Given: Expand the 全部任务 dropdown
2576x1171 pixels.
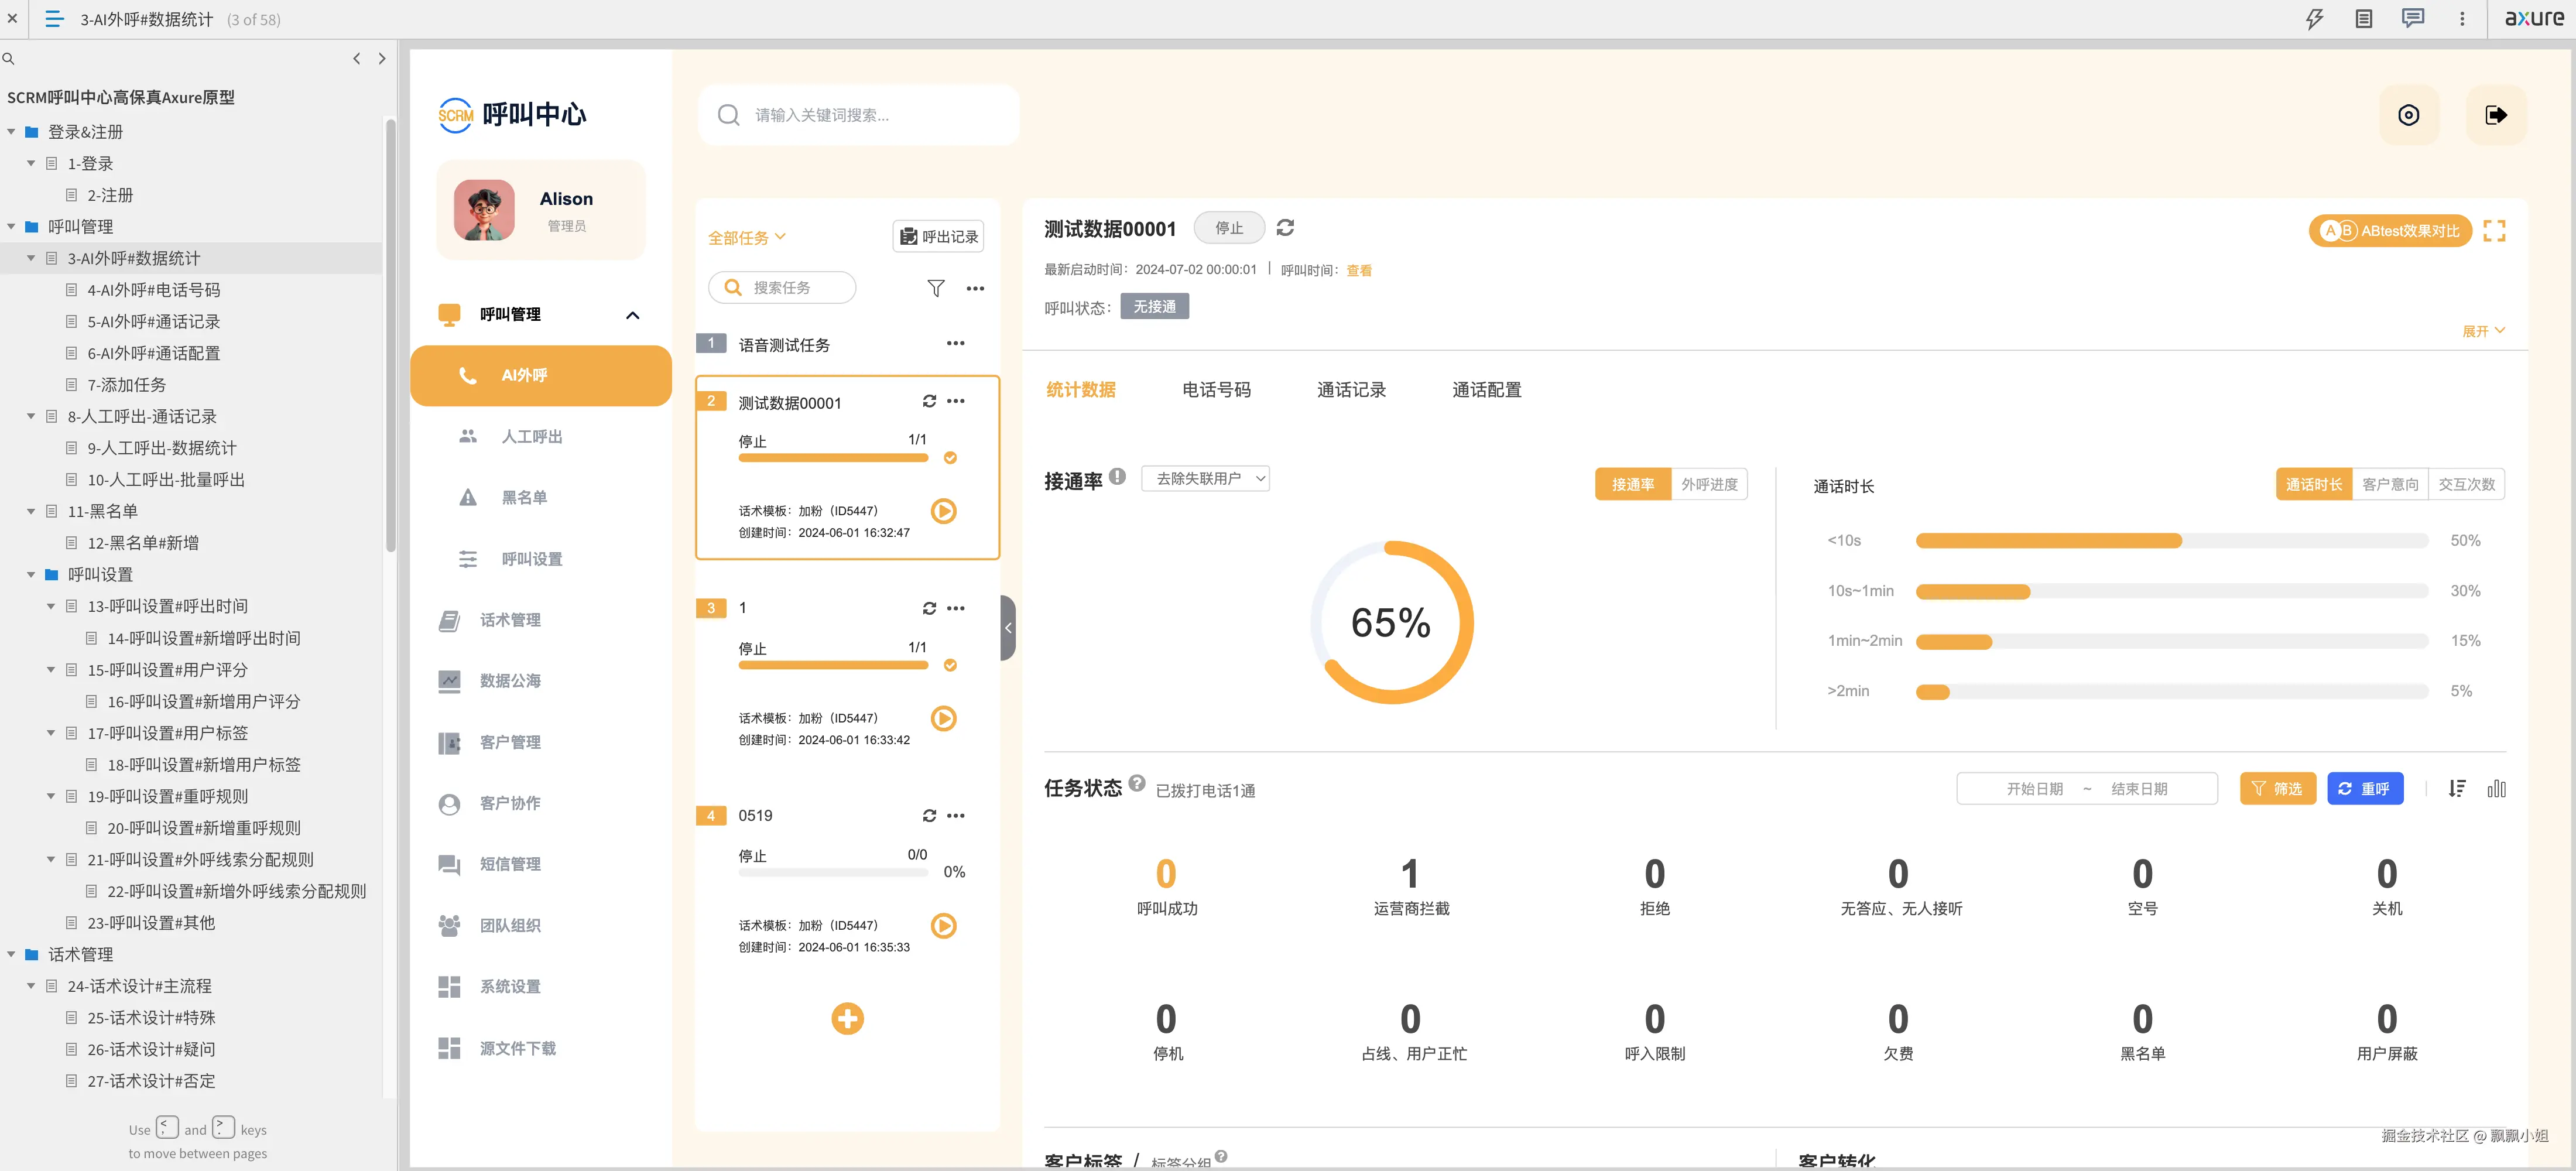Looking at the screenshot, I should 746,237.
